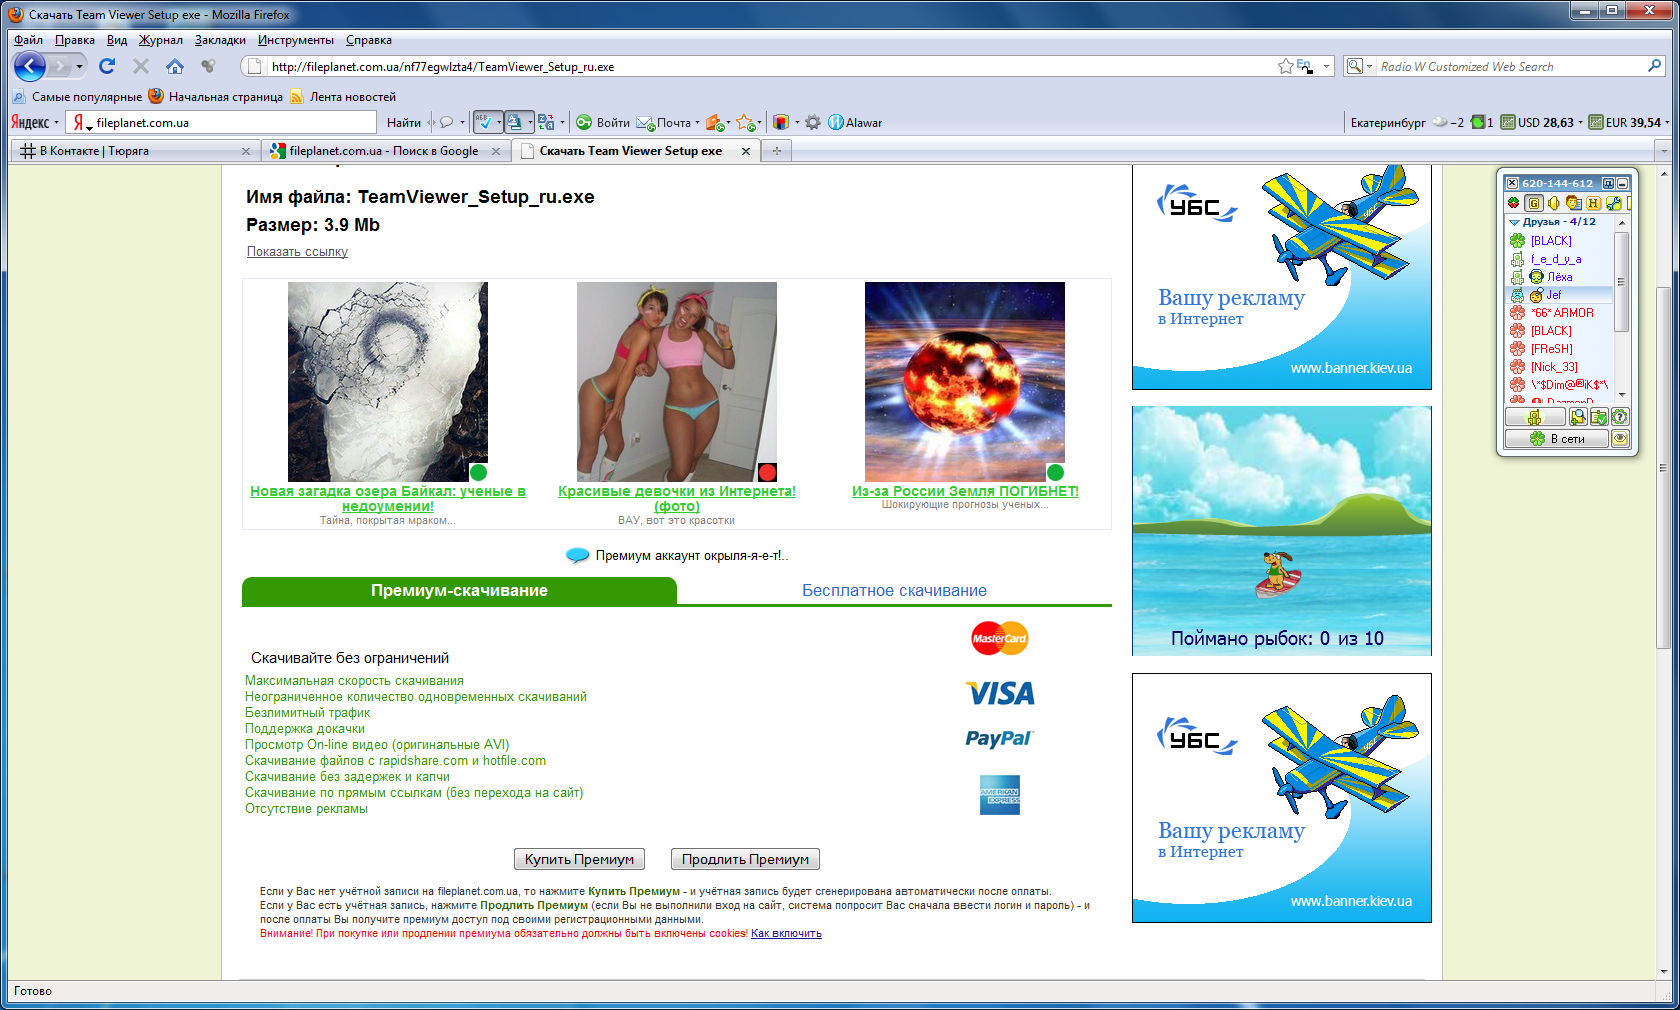Click the USD exchange rate chart icon
The width and height of the screenshot is (1680, 1010).
(1508, 122)
